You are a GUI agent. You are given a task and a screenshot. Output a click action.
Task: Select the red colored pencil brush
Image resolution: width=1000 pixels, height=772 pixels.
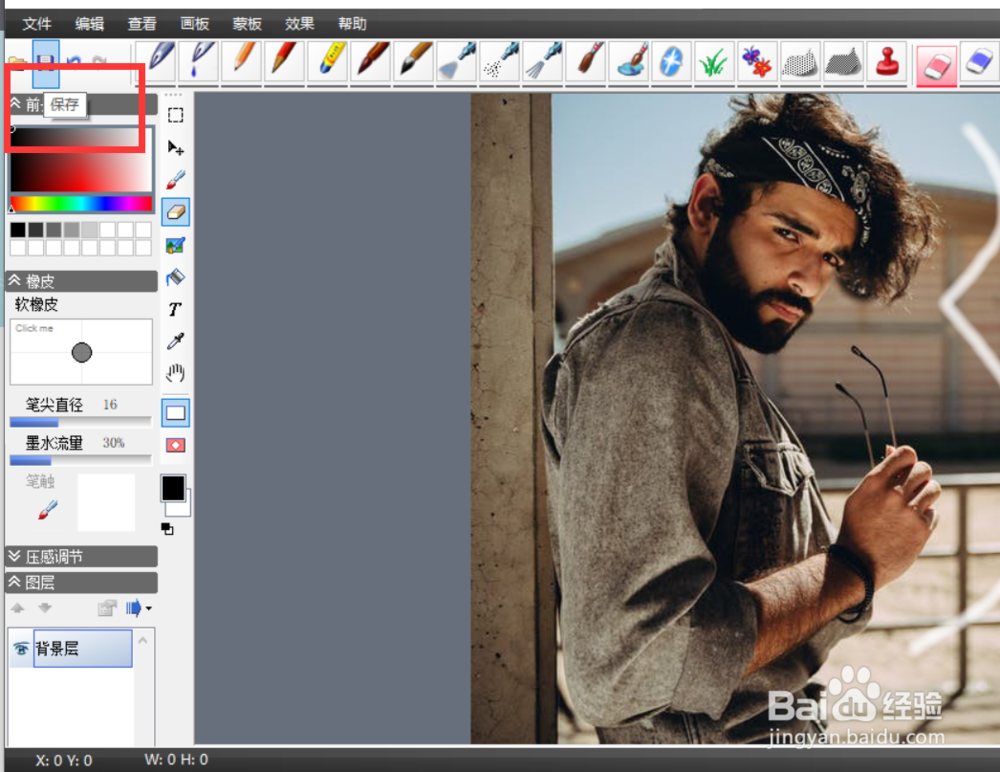pos(284,62)
